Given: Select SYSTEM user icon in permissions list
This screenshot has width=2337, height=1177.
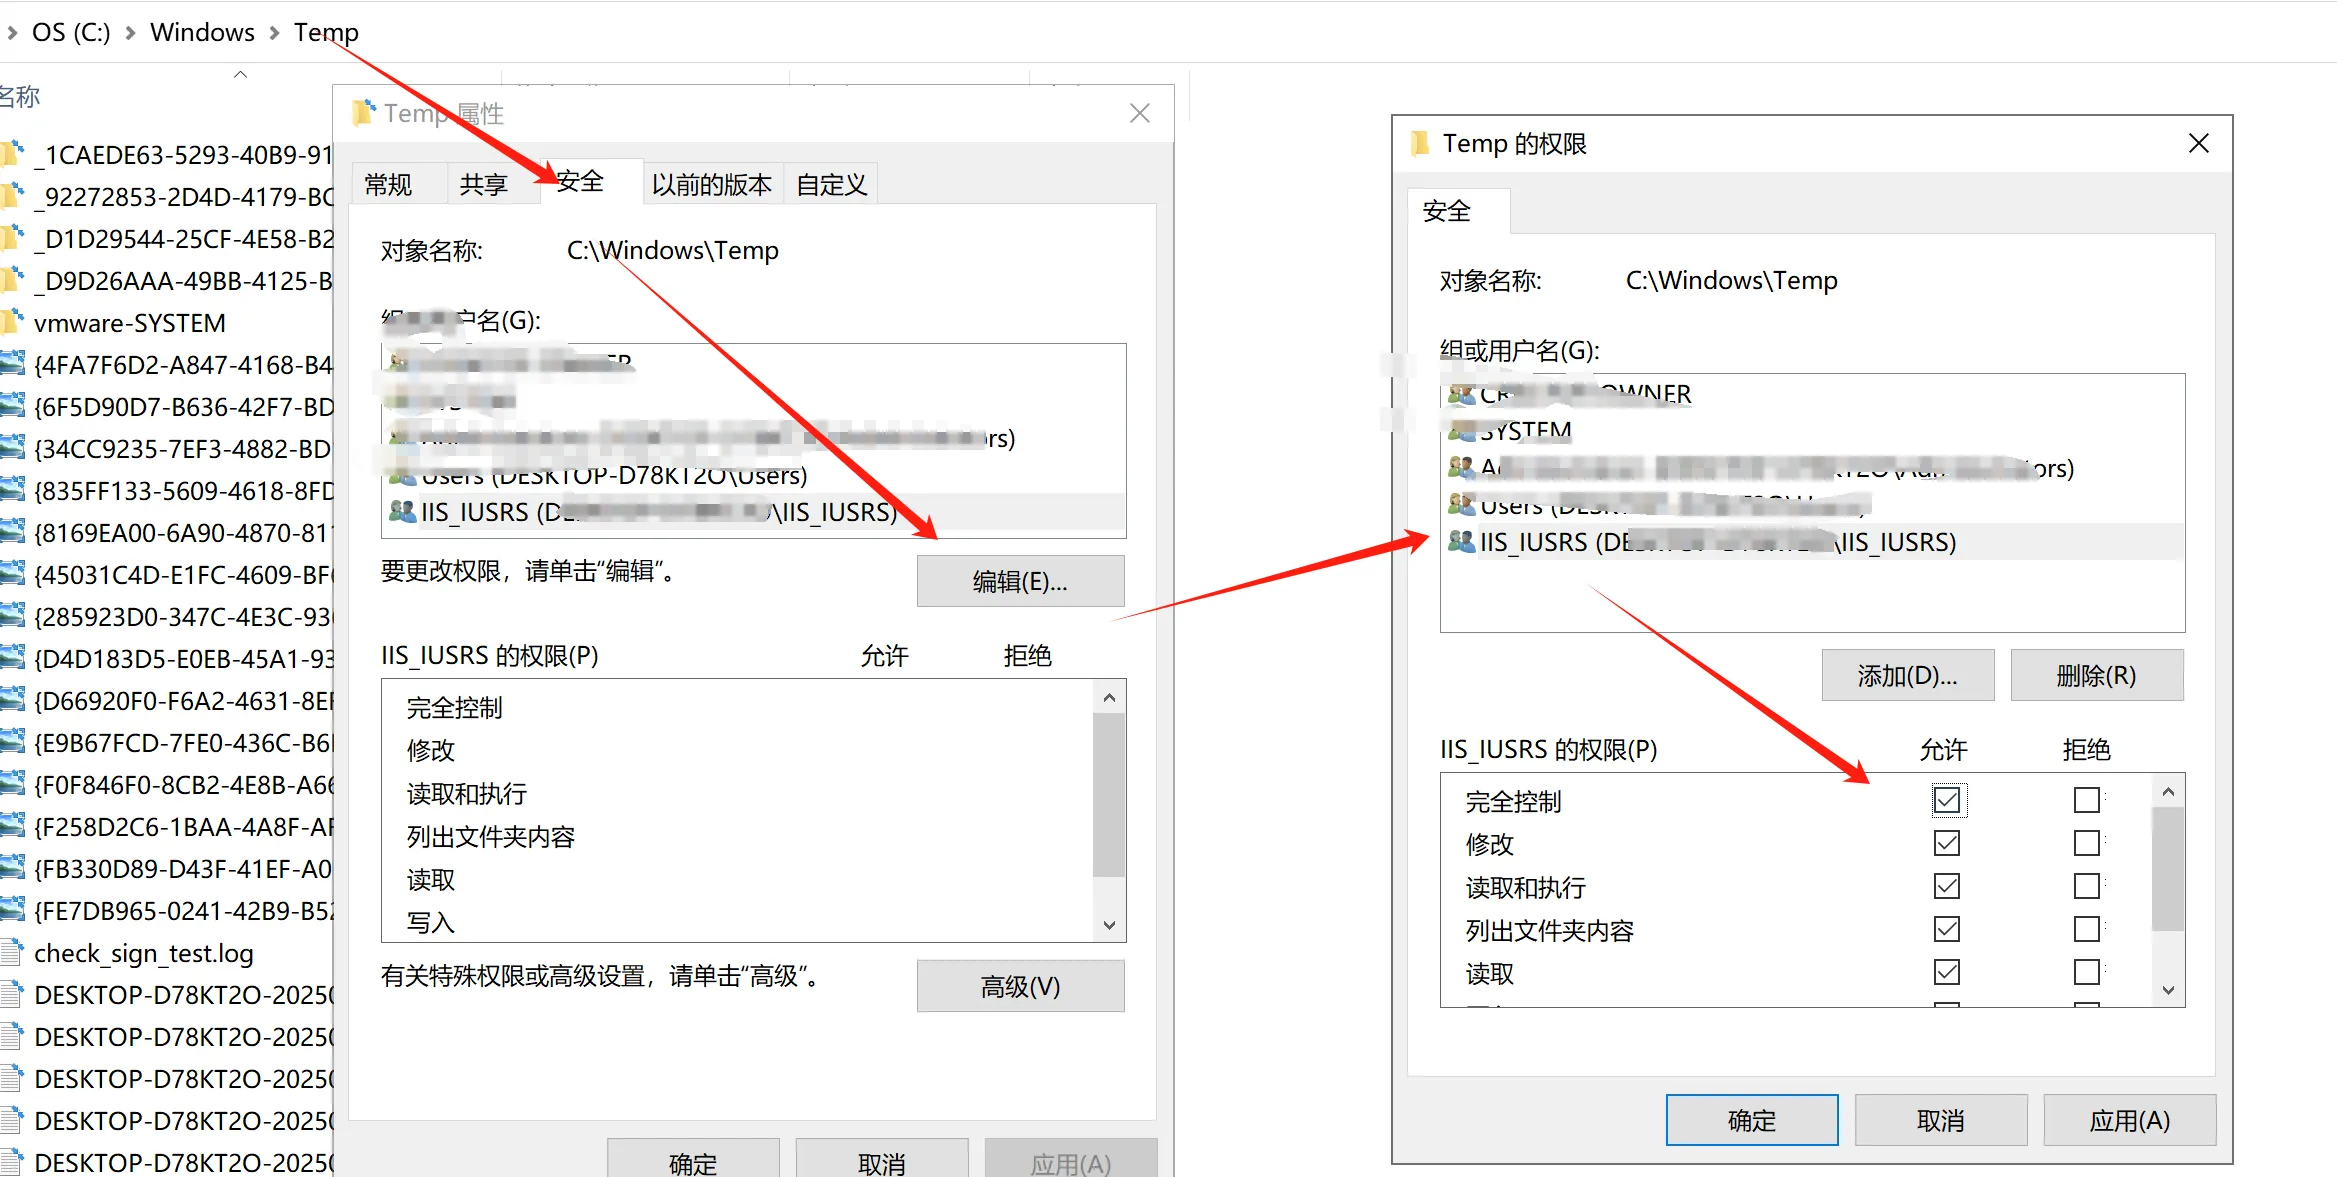Looking at the screenshot, I should point(1461,431).
